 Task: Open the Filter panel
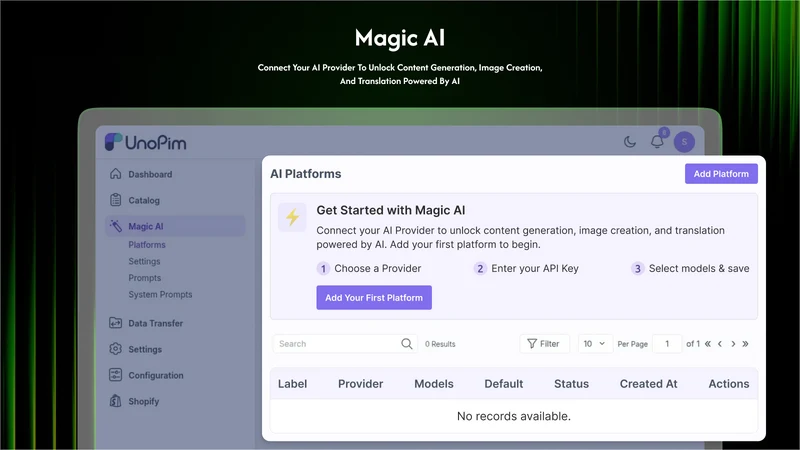544,344
